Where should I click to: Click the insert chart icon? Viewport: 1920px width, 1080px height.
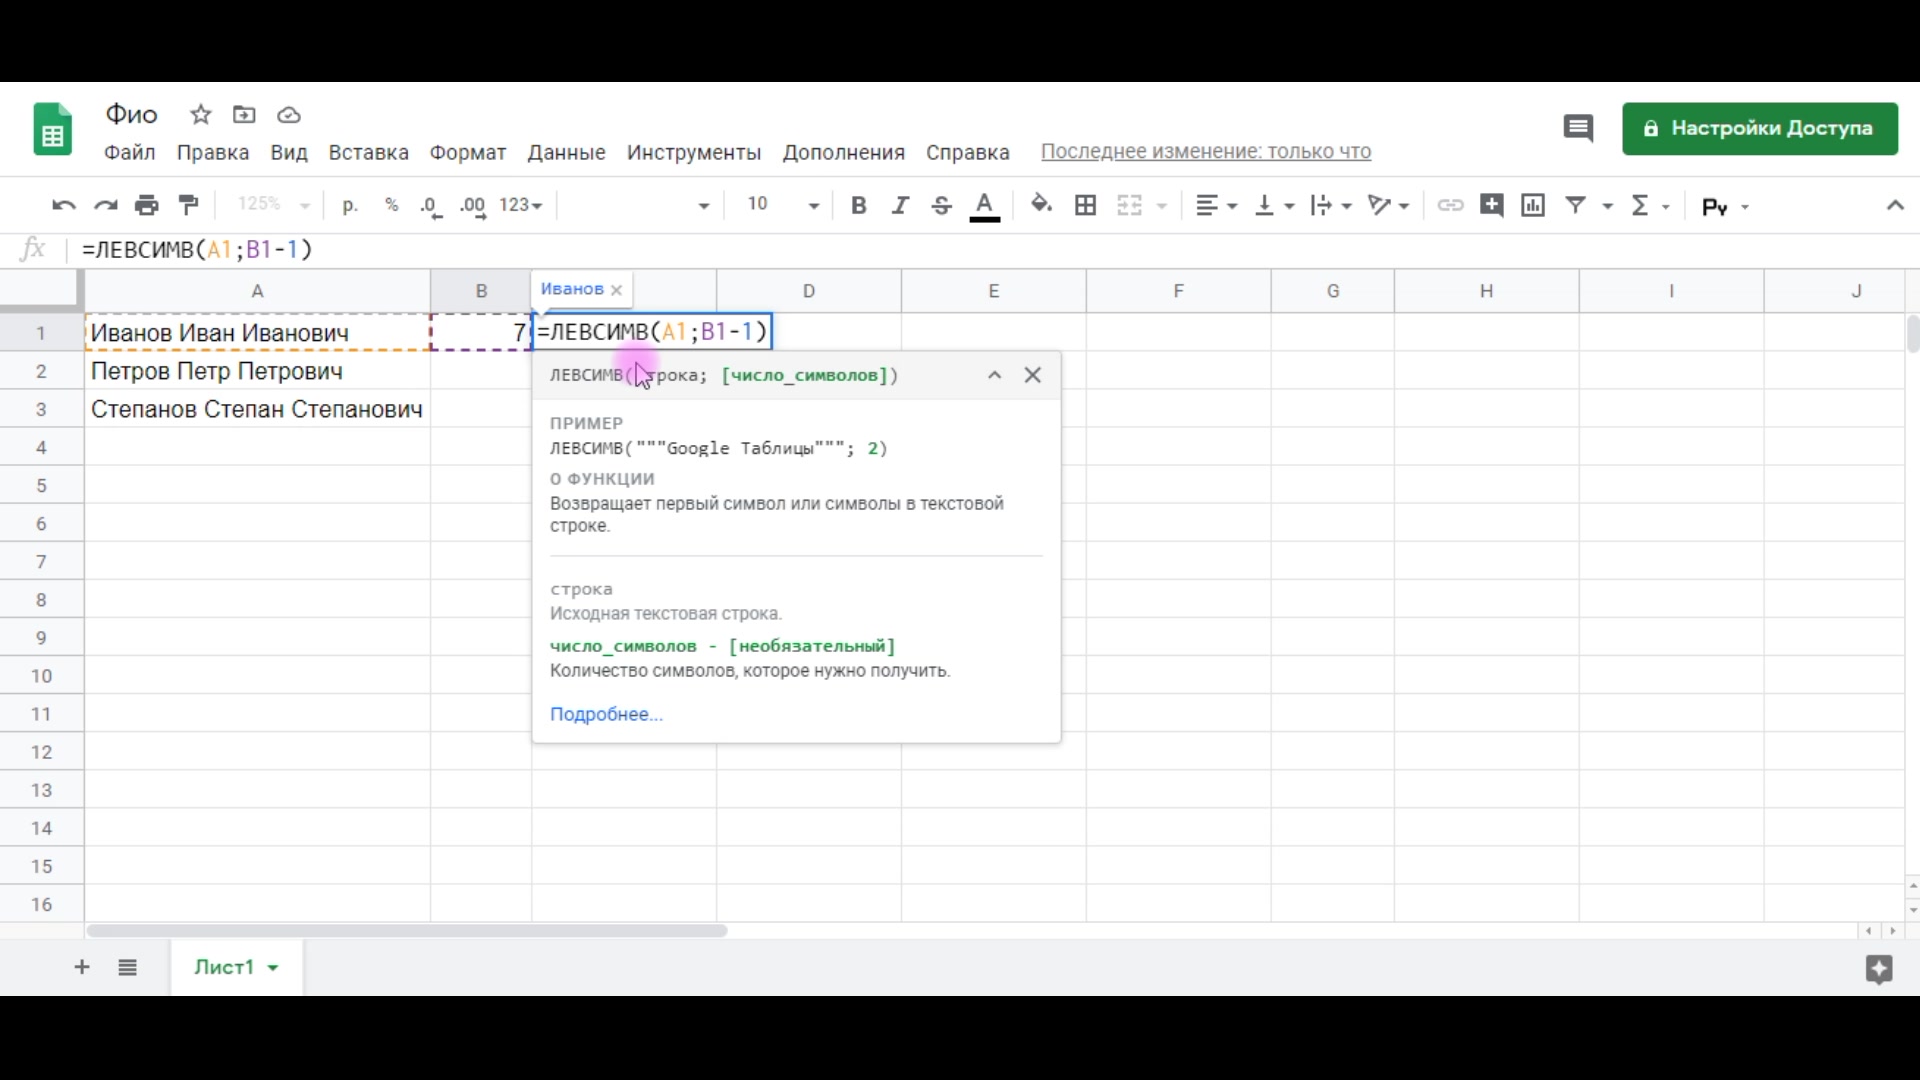(1533, 206)
